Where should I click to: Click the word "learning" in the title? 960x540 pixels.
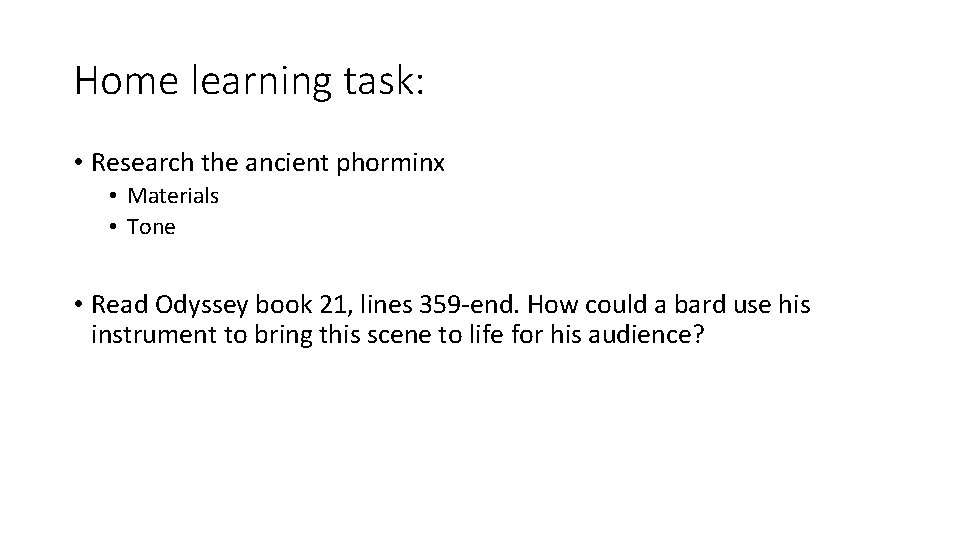coord(261,82)
